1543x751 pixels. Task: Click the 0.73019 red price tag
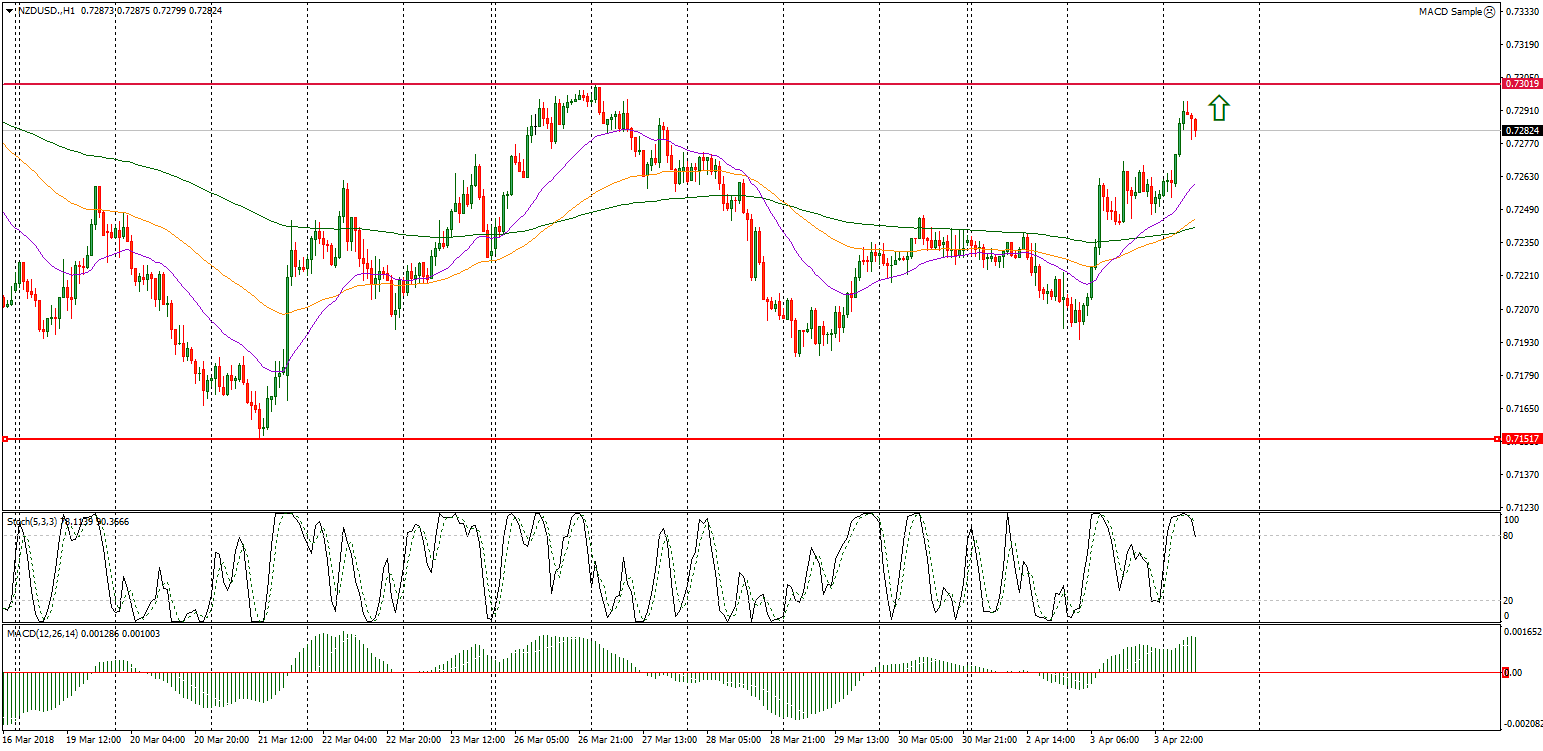[x=1521, y=85]
